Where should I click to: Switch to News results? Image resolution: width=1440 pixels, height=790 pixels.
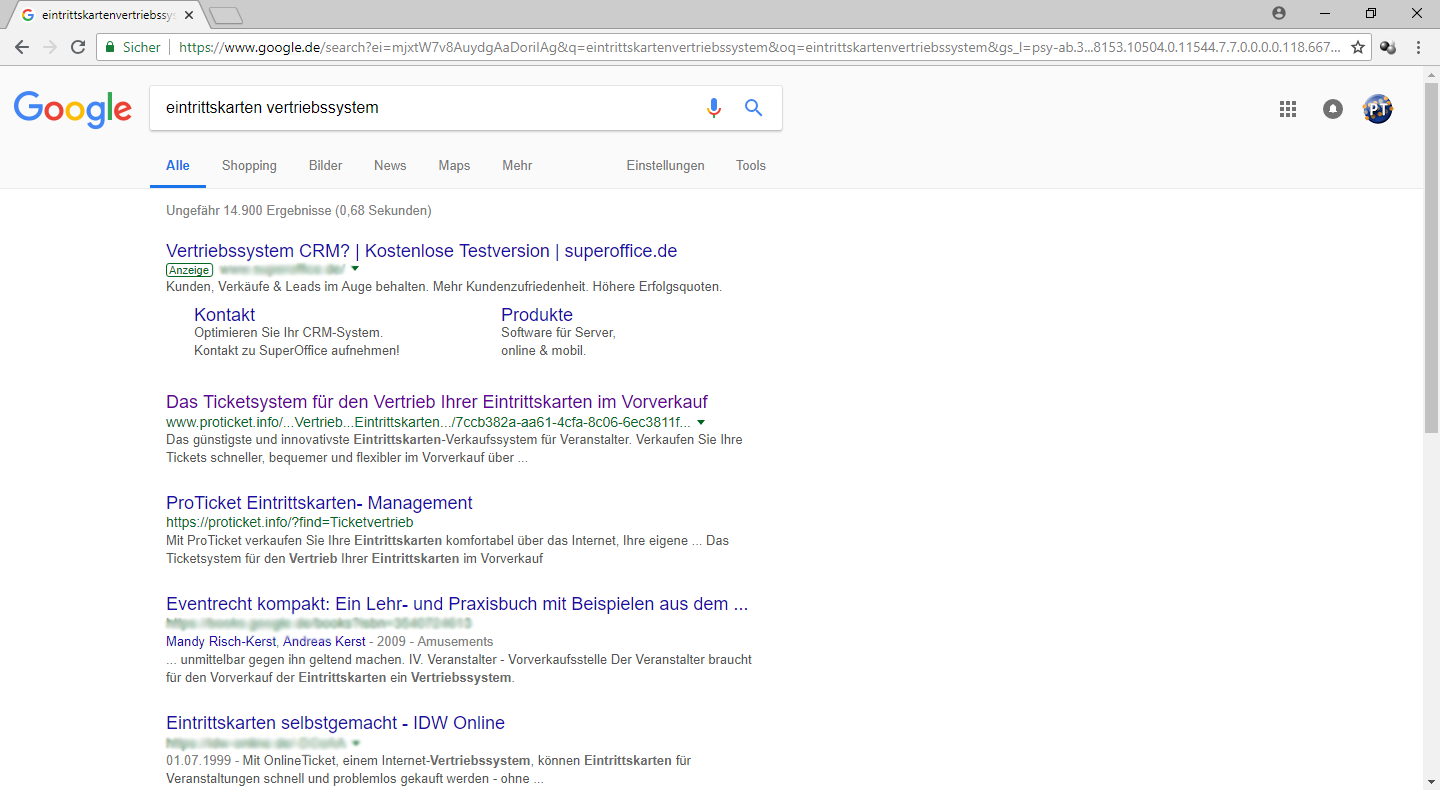click(390, 166)
